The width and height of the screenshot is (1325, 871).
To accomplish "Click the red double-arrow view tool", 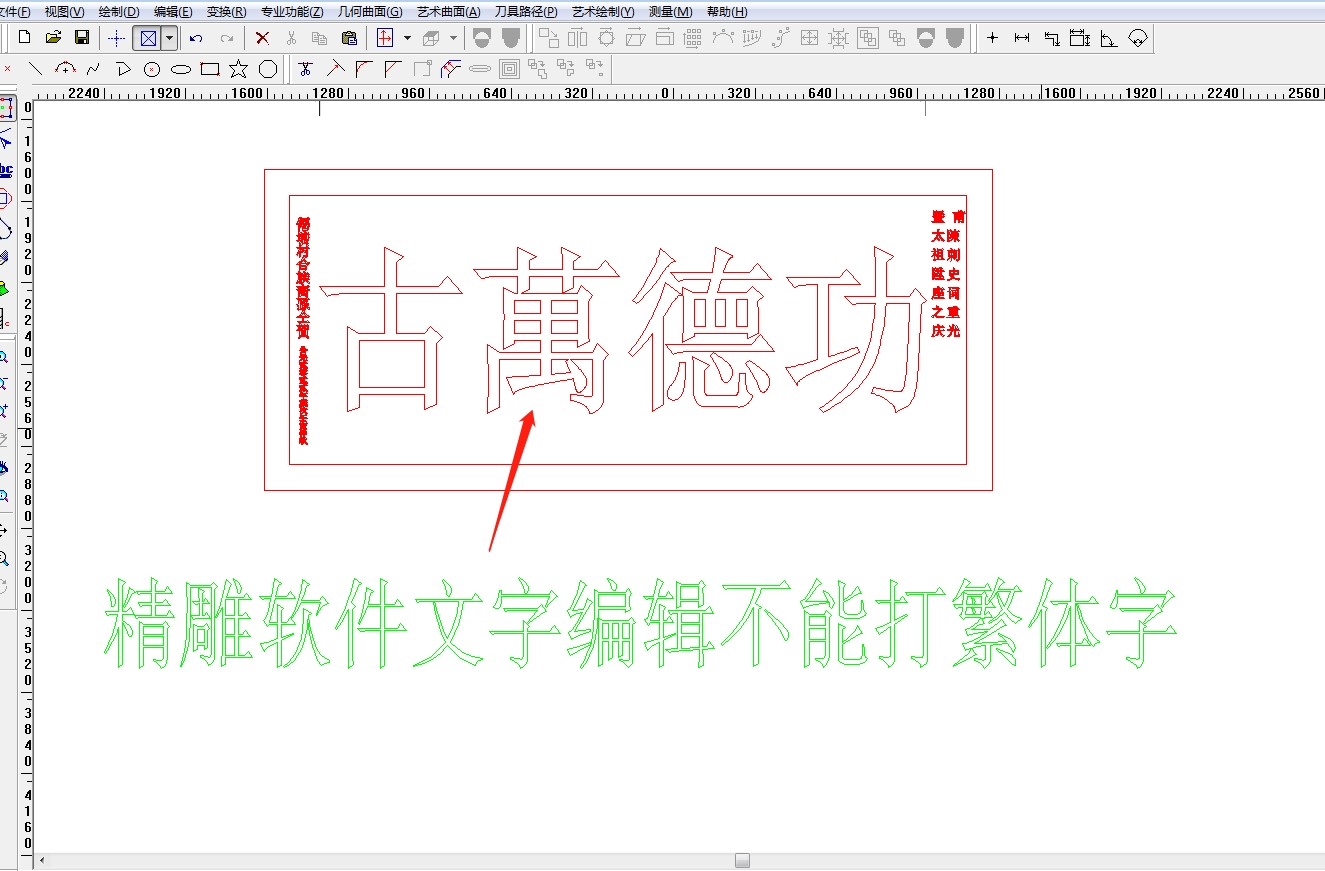I will [x=385, y=38].
